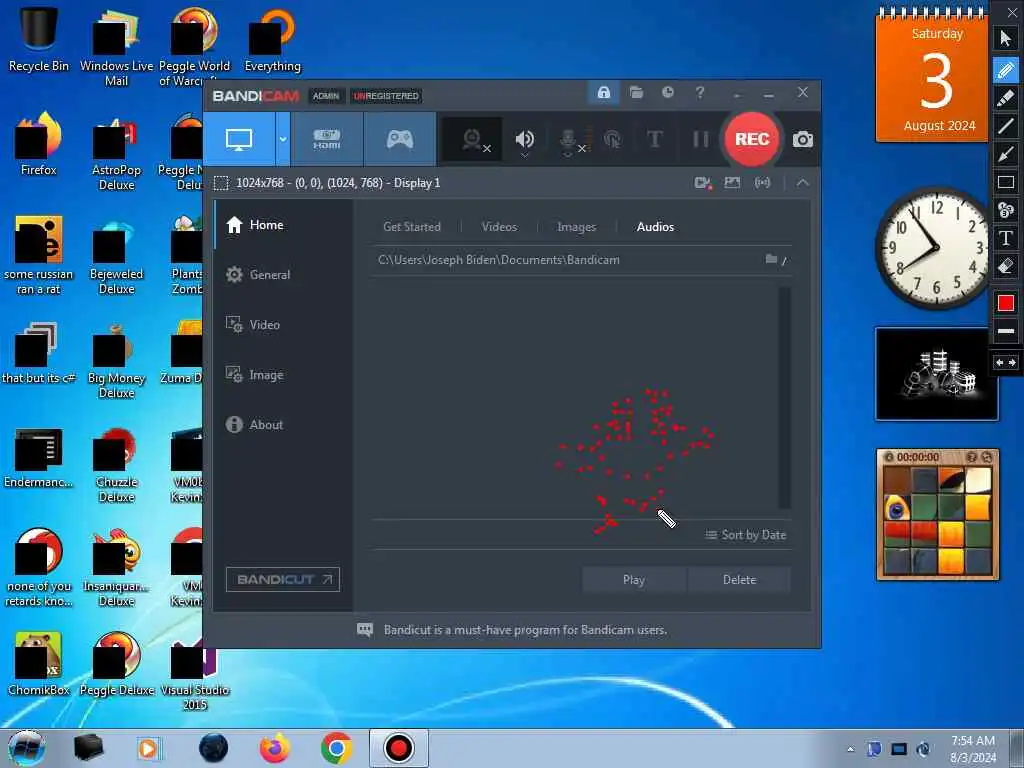
Task: Toggle the pause recording button
Action: click(x=701, y=139)
